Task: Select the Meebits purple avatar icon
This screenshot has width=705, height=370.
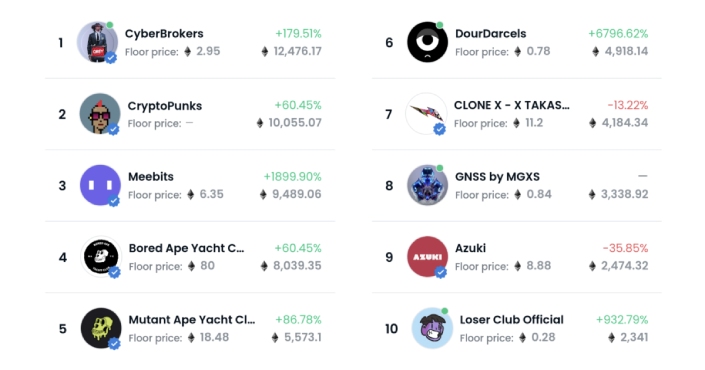Action: coord(100,185)
